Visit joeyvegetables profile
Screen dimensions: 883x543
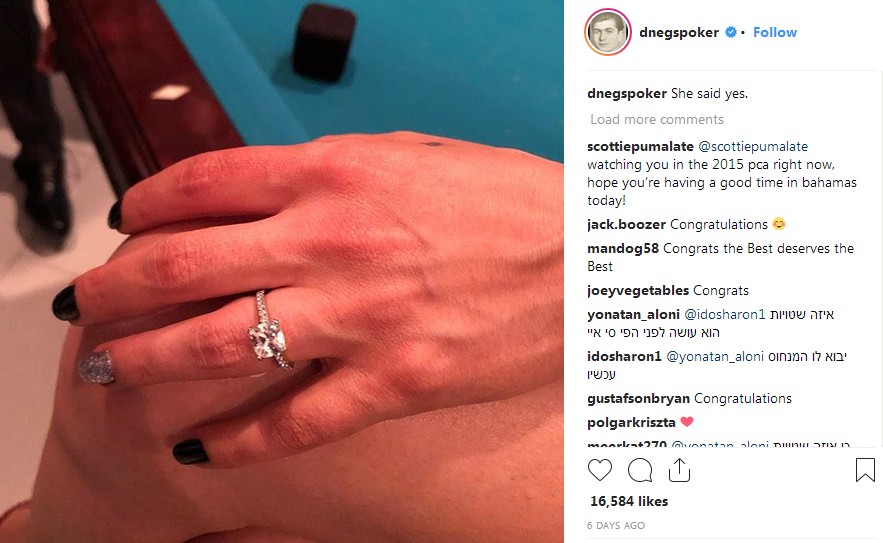[638, 291]
